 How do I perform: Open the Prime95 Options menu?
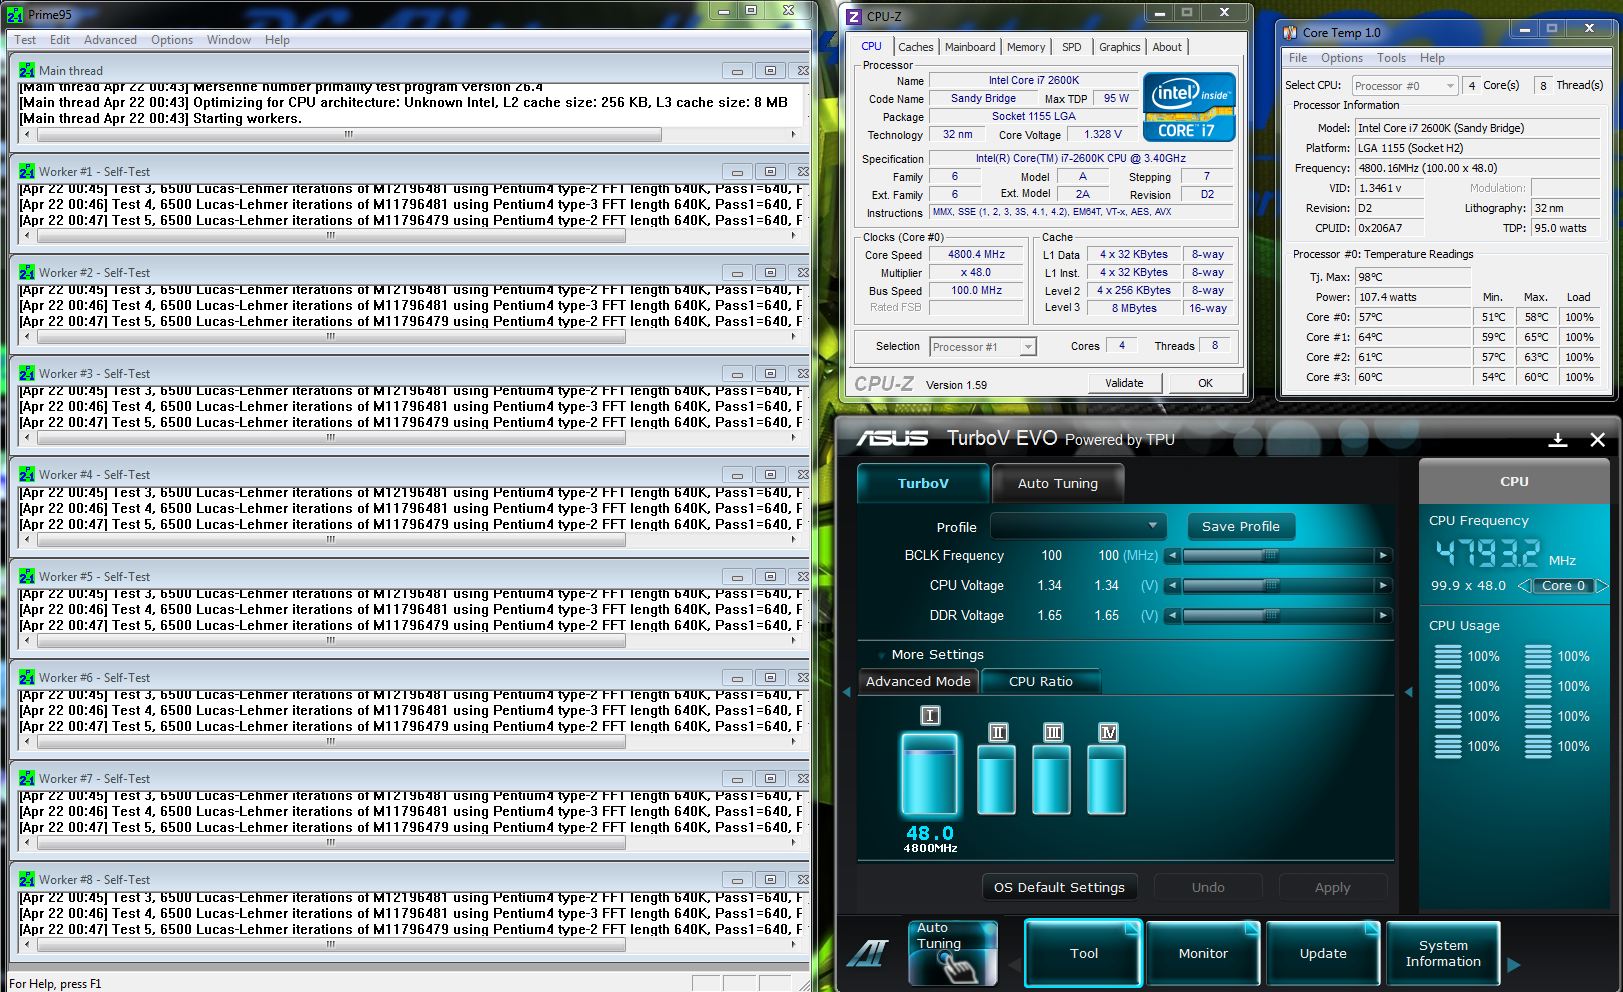tap(172, 40)
